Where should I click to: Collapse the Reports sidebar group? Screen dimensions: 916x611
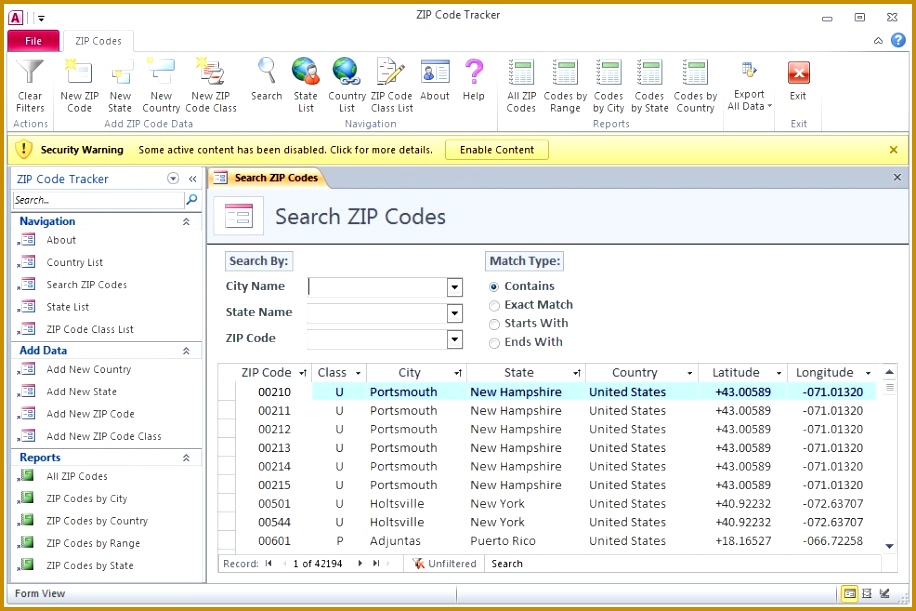coord(186,457)
